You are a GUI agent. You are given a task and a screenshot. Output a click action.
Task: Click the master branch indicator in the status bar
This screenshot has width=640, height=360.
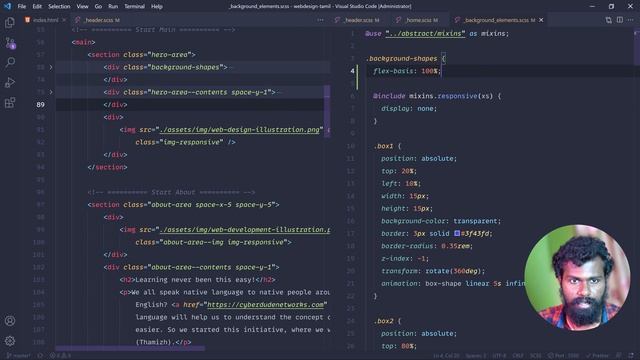(x=18, y=356)
